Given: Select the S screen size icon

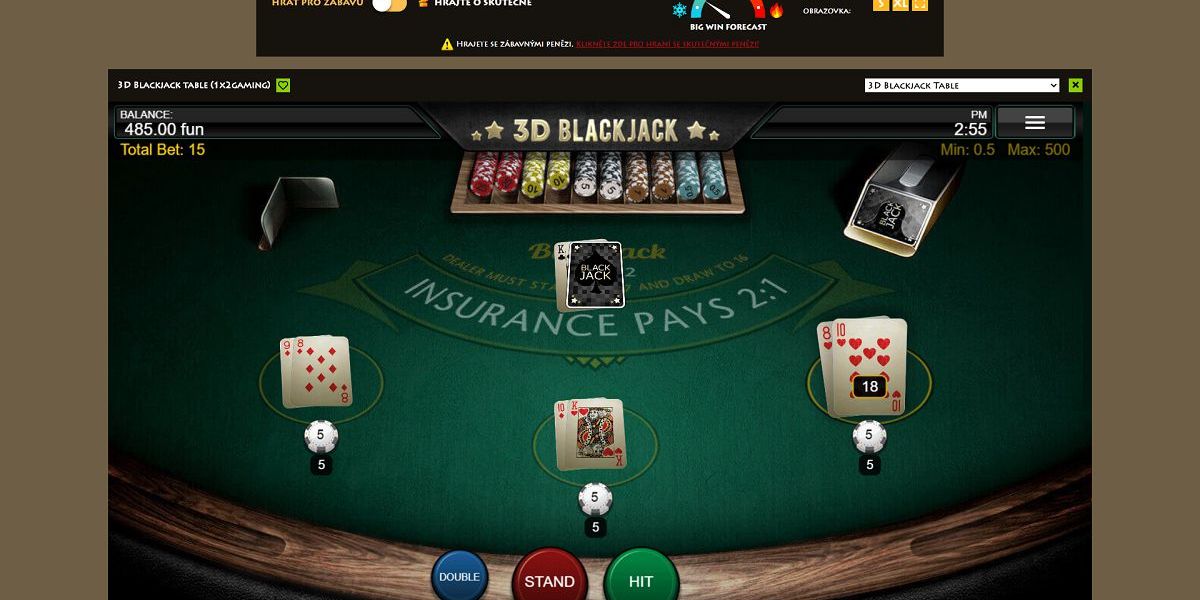Looking at the screenshot, I should click(881, 5).
